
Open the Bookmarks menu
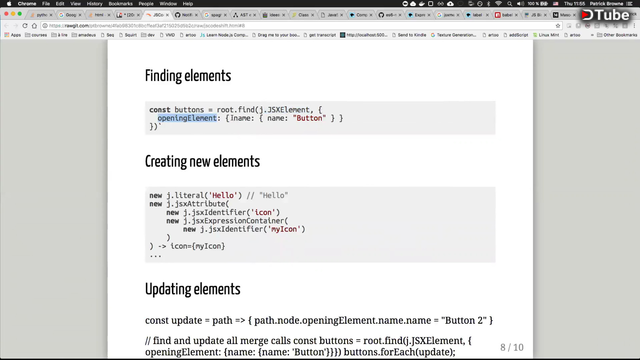[x=120, y=4]
